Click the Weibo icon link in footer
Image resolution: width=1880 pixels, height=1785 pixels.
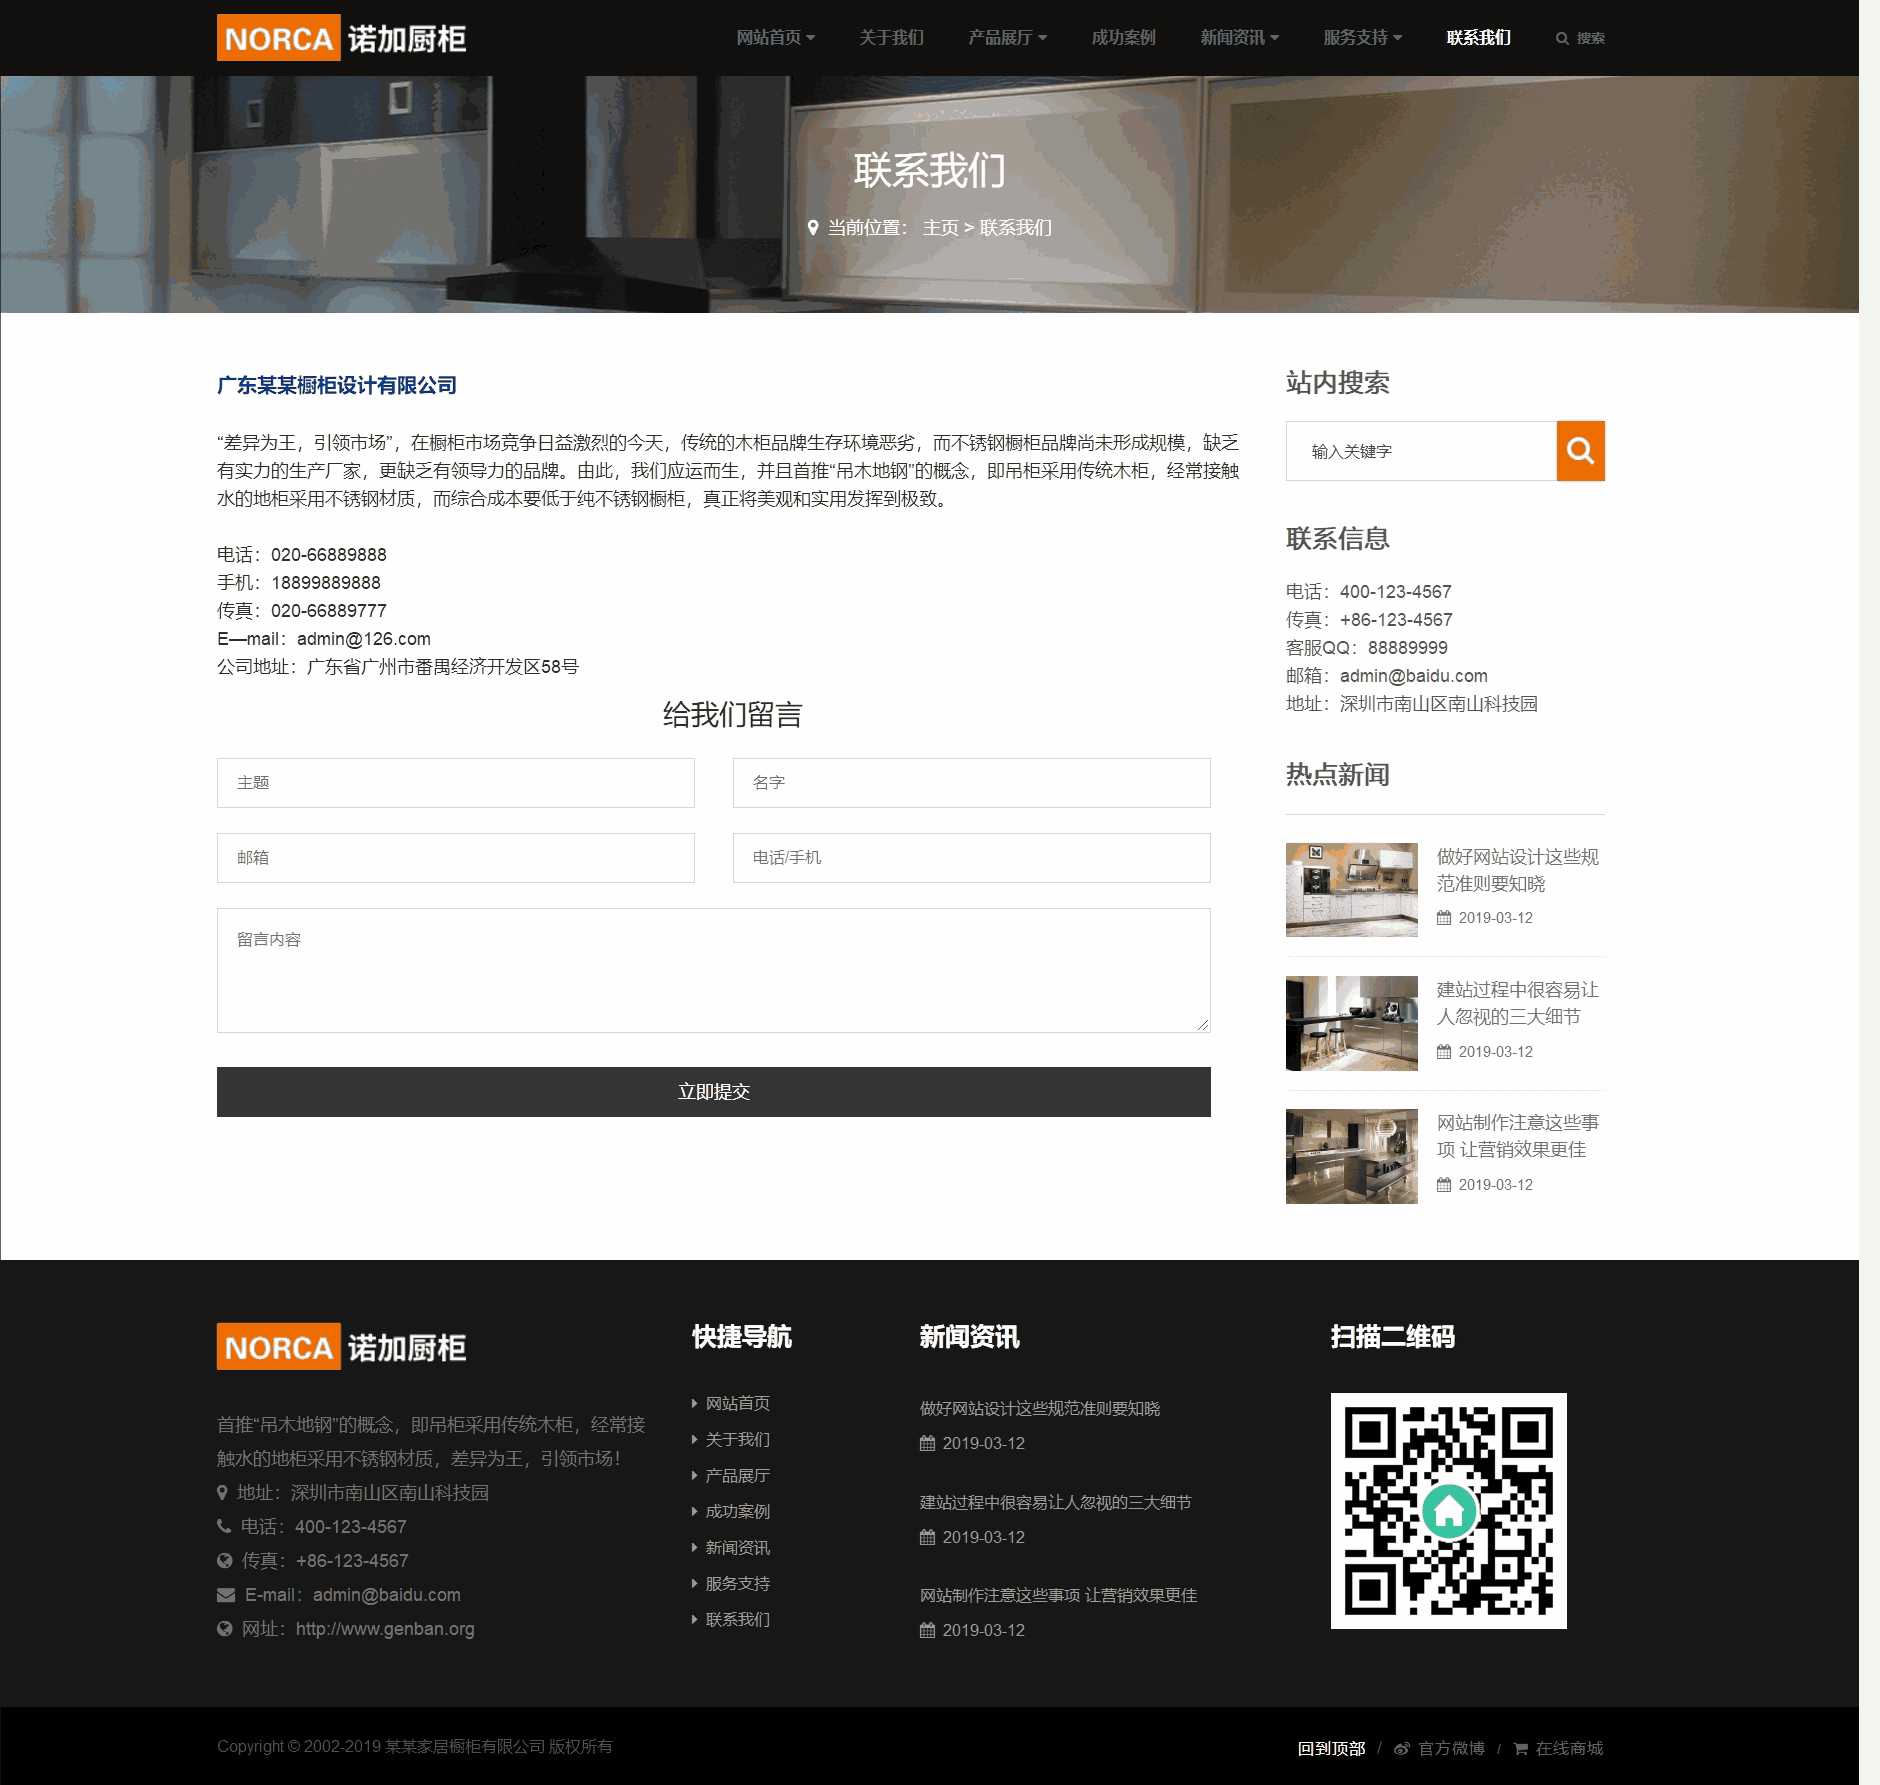pos(1402,1748)
